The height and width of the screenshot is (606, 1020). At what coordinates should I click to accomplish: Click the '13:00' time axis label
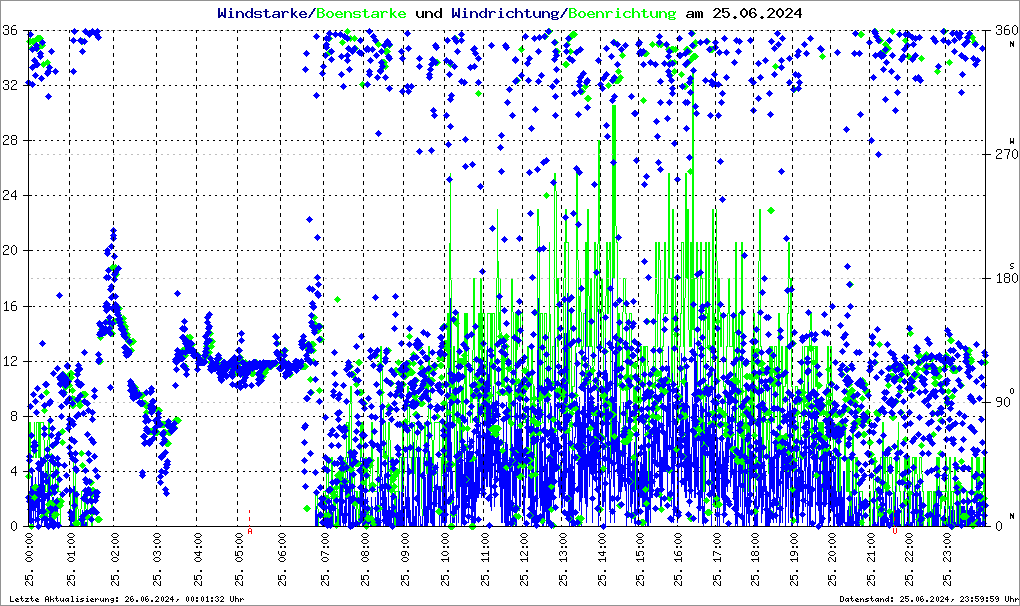563,548
